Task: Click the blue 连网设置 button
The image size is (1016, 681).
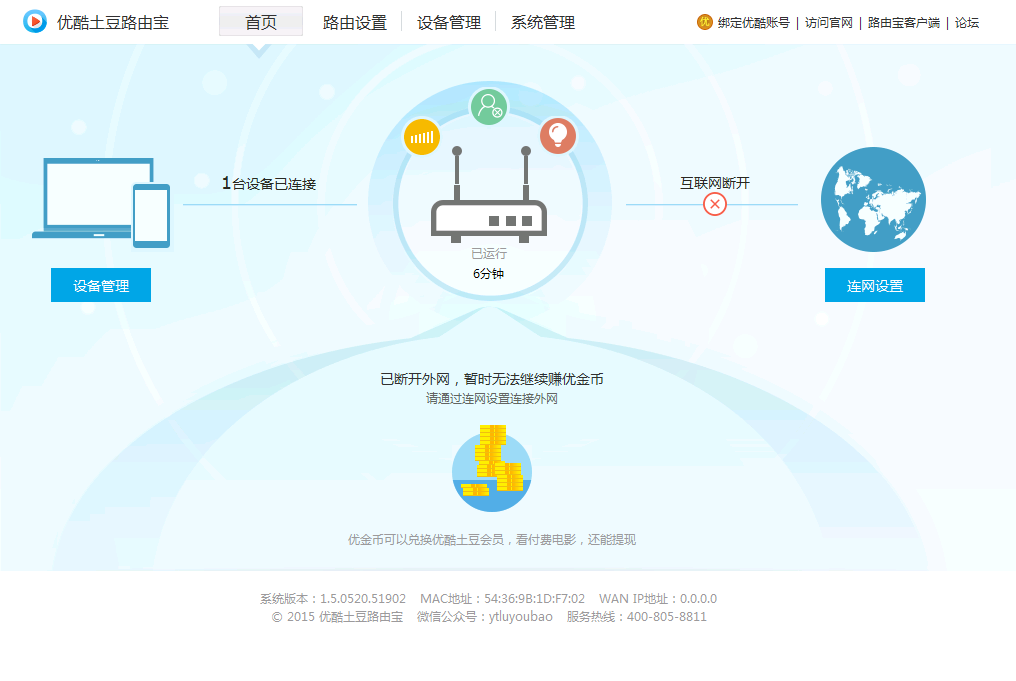Action: (x=875, y=285)
